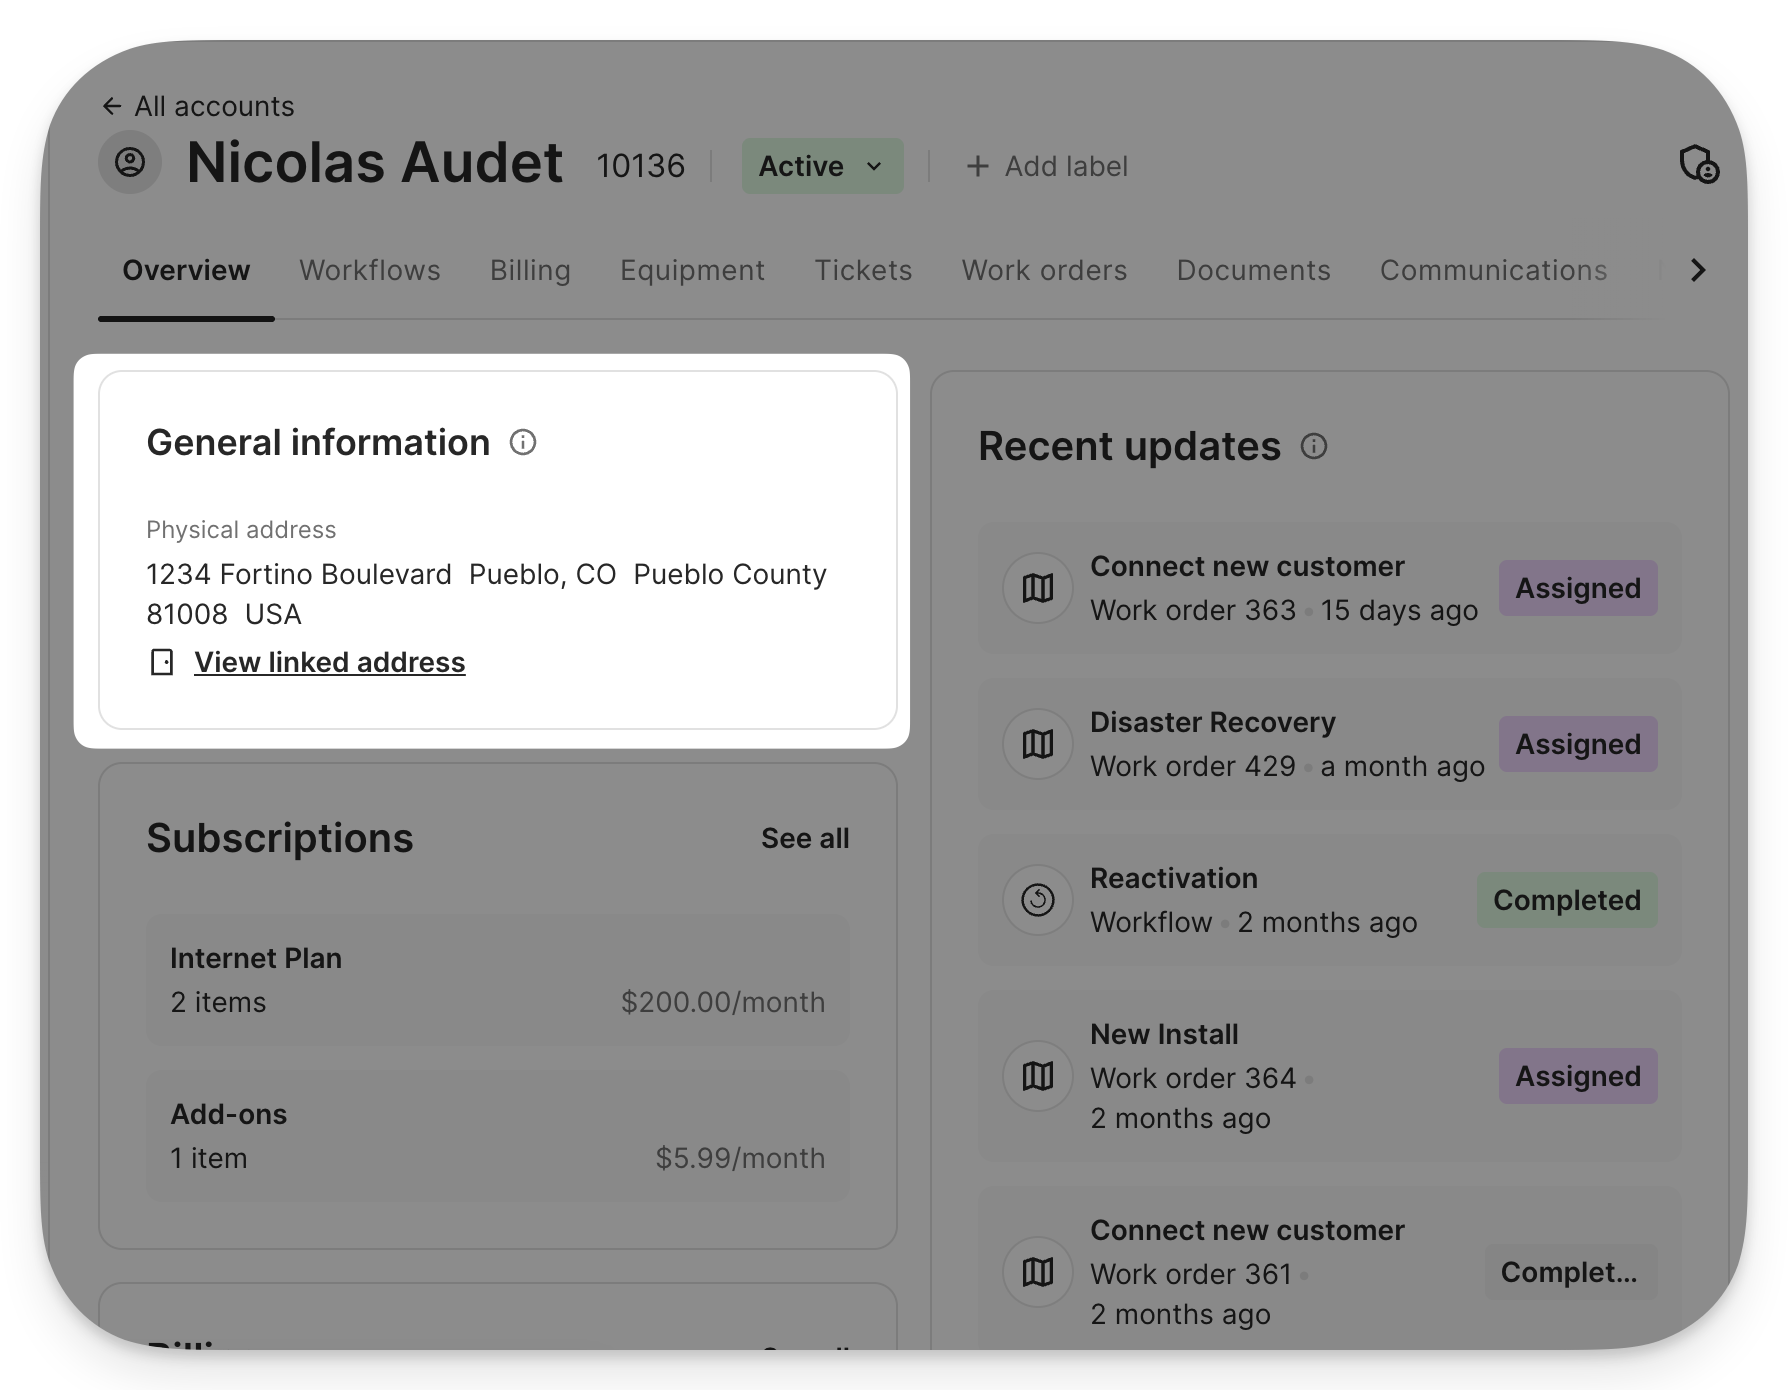Viewport: 1788px width, 1390px height.
Task: Click account number 10136
Action: [x=641, y=166]
